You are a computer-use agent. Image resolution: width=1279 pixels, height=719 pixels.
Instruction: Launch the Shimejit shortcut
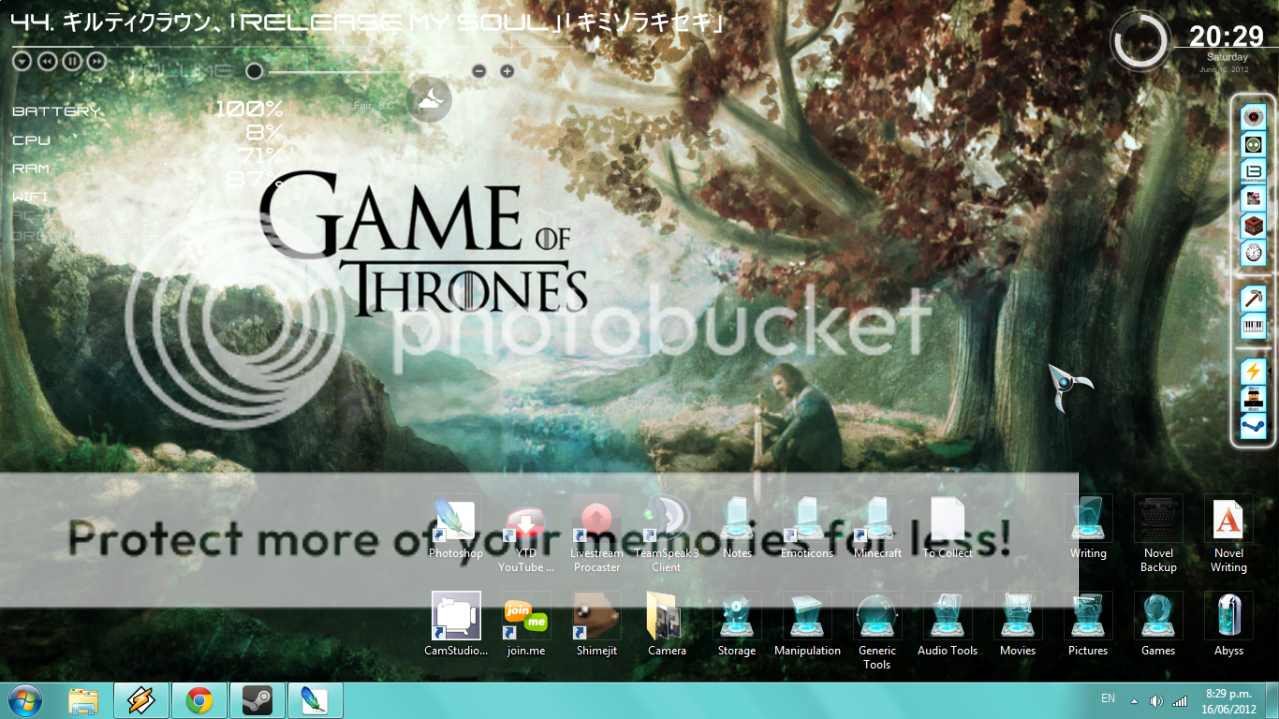597,624
